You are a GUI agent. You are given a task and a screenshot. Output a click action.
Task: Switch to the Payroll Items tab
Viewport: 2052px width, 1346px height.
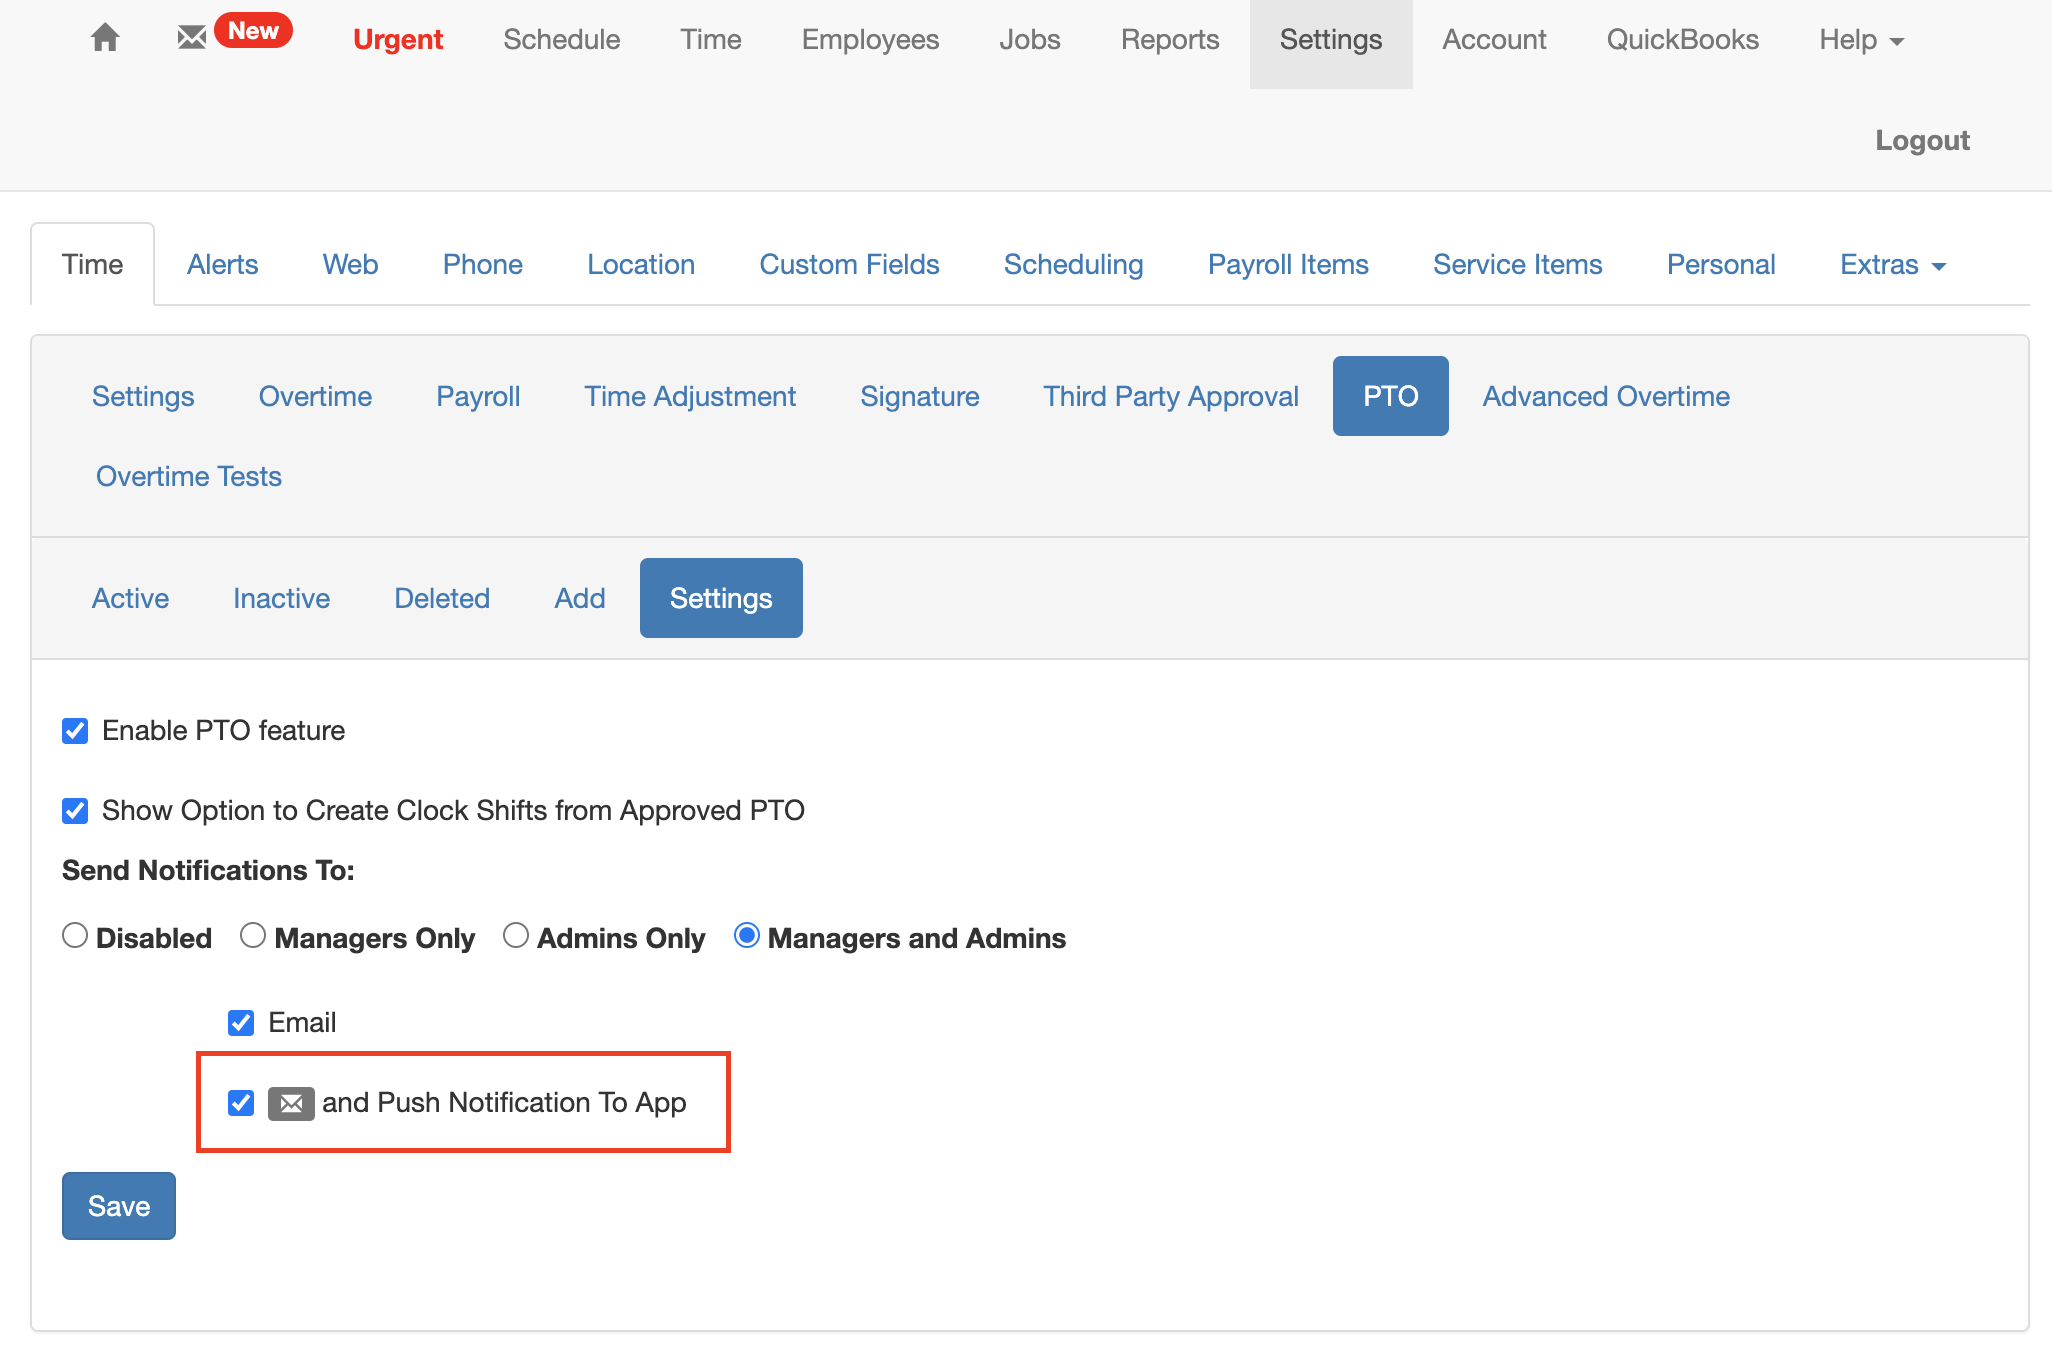click(x=1288, y=265)
